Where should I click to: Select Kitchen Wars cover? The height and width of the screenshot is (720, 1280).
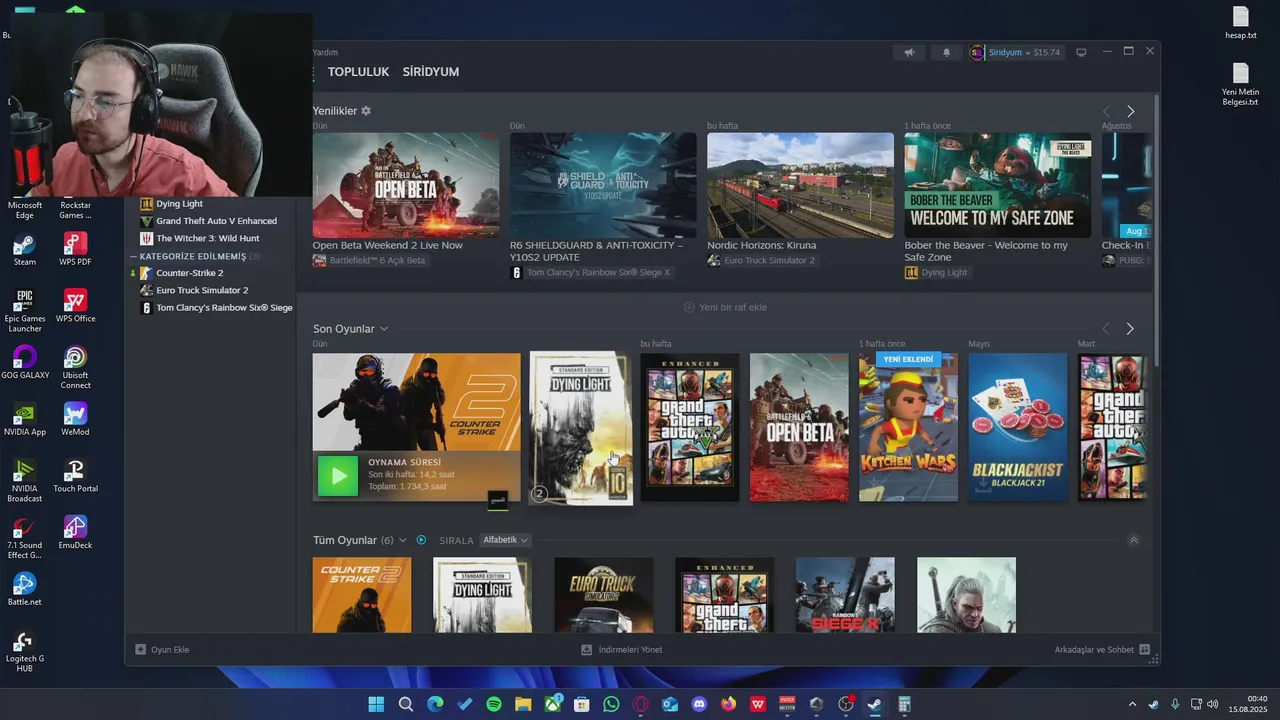[908, 427]
